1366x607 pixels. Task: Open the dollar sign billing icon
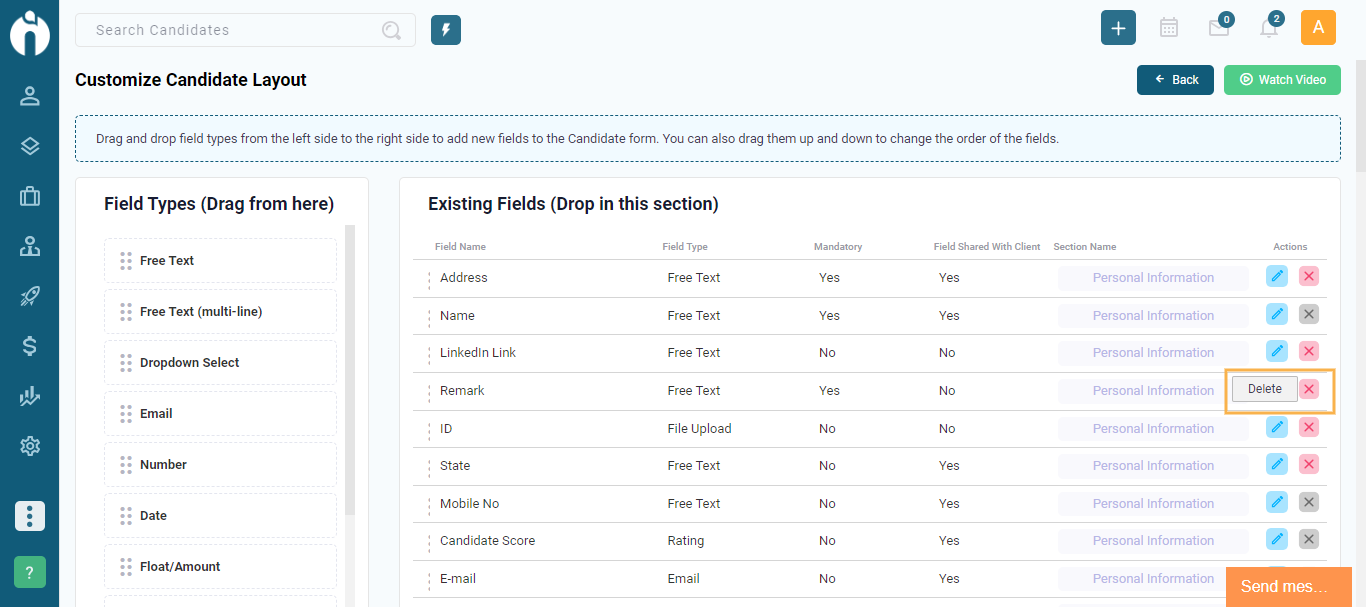pos(30,346)
